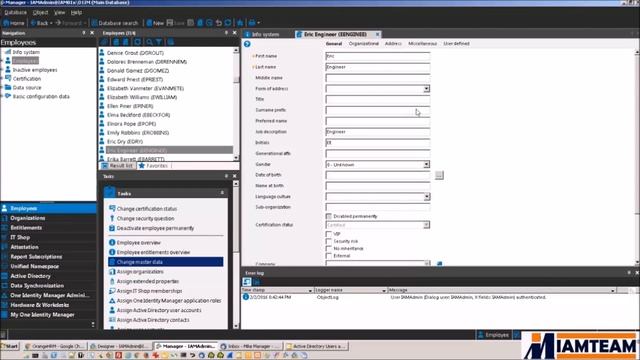This screenshot has width=640, height=360.
Task: Open the Favorites tab in Employees list
Action: (153, 166)
